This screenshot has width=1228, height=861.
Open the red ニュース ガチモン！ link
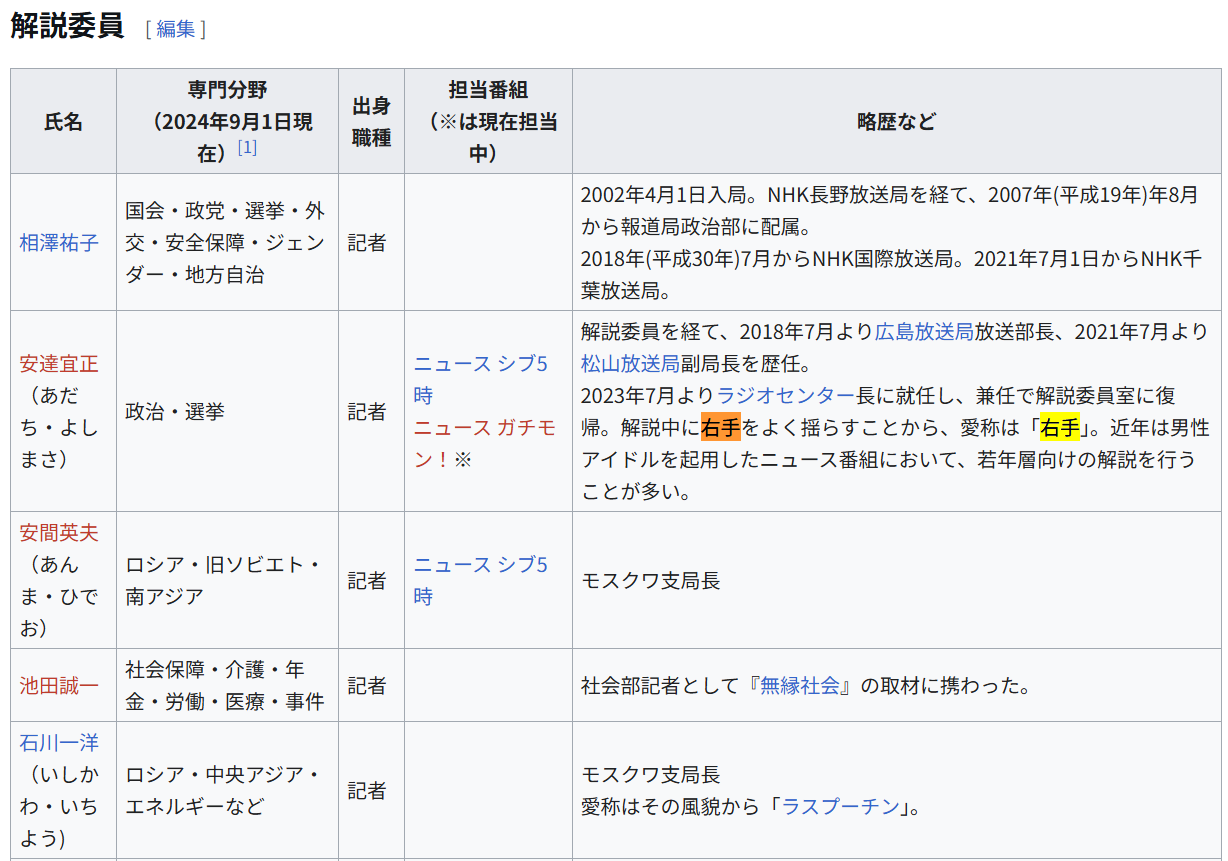click(485, 443)
